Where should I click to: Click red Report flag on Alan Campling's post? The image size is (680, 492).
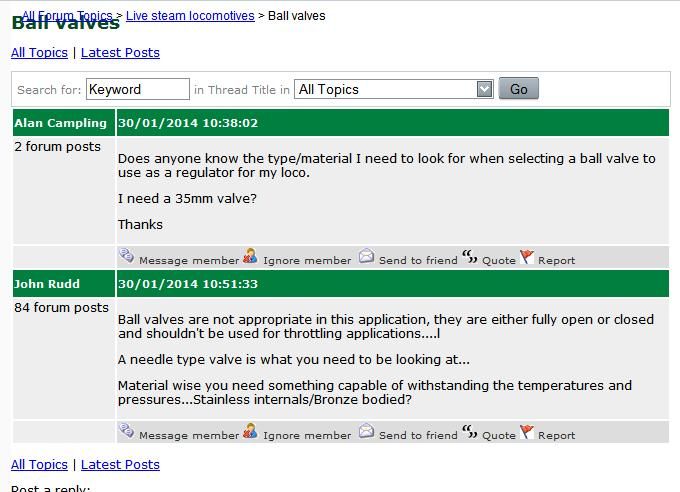tap(526, 256)
